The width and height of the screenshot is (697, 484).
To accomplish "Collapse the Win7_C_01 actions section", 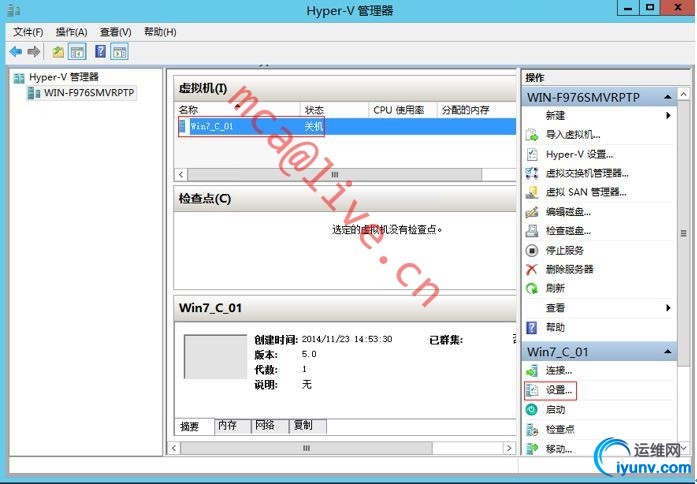I will point(668,352).
